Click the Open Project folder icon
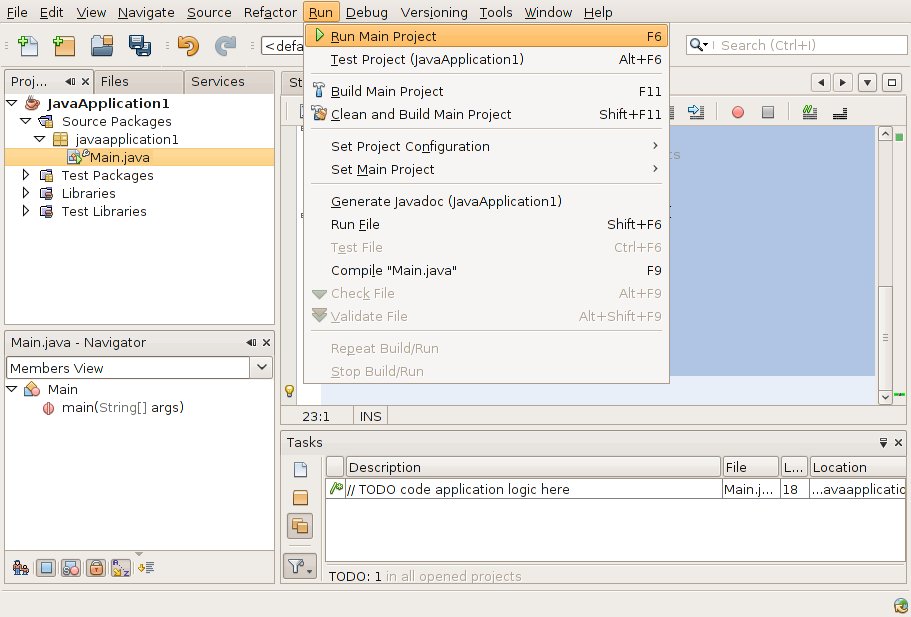 click(102, 45)
